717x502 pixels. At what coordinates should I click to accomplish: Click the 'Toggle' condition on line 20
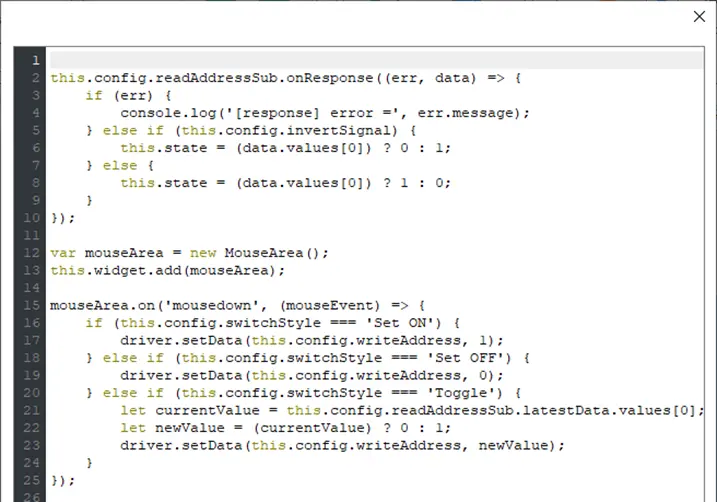pos(303,393)
